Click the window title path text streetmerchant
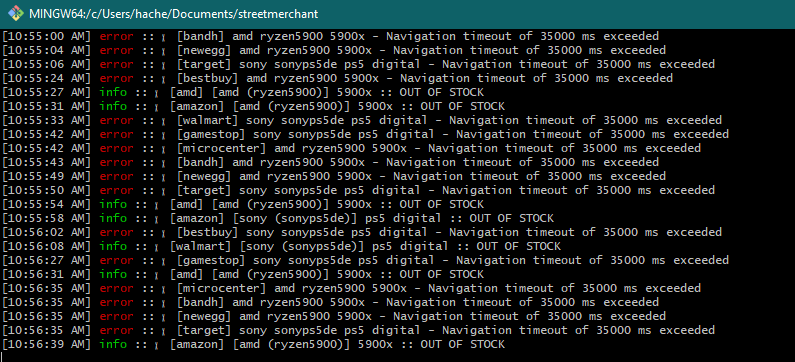Viewport: 795px width, 362px height. pos(277,14)
